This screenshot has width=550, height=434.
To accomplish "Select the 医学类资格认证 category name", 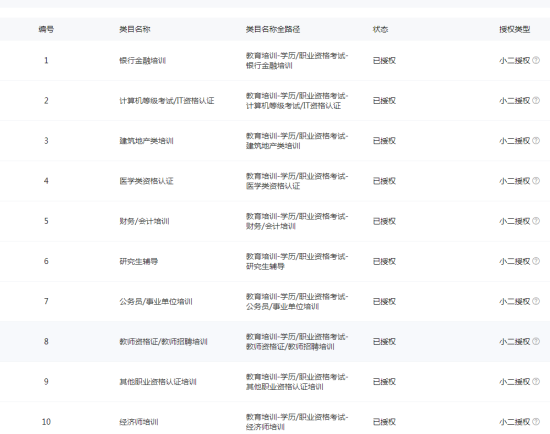I will tap(146, 181).
